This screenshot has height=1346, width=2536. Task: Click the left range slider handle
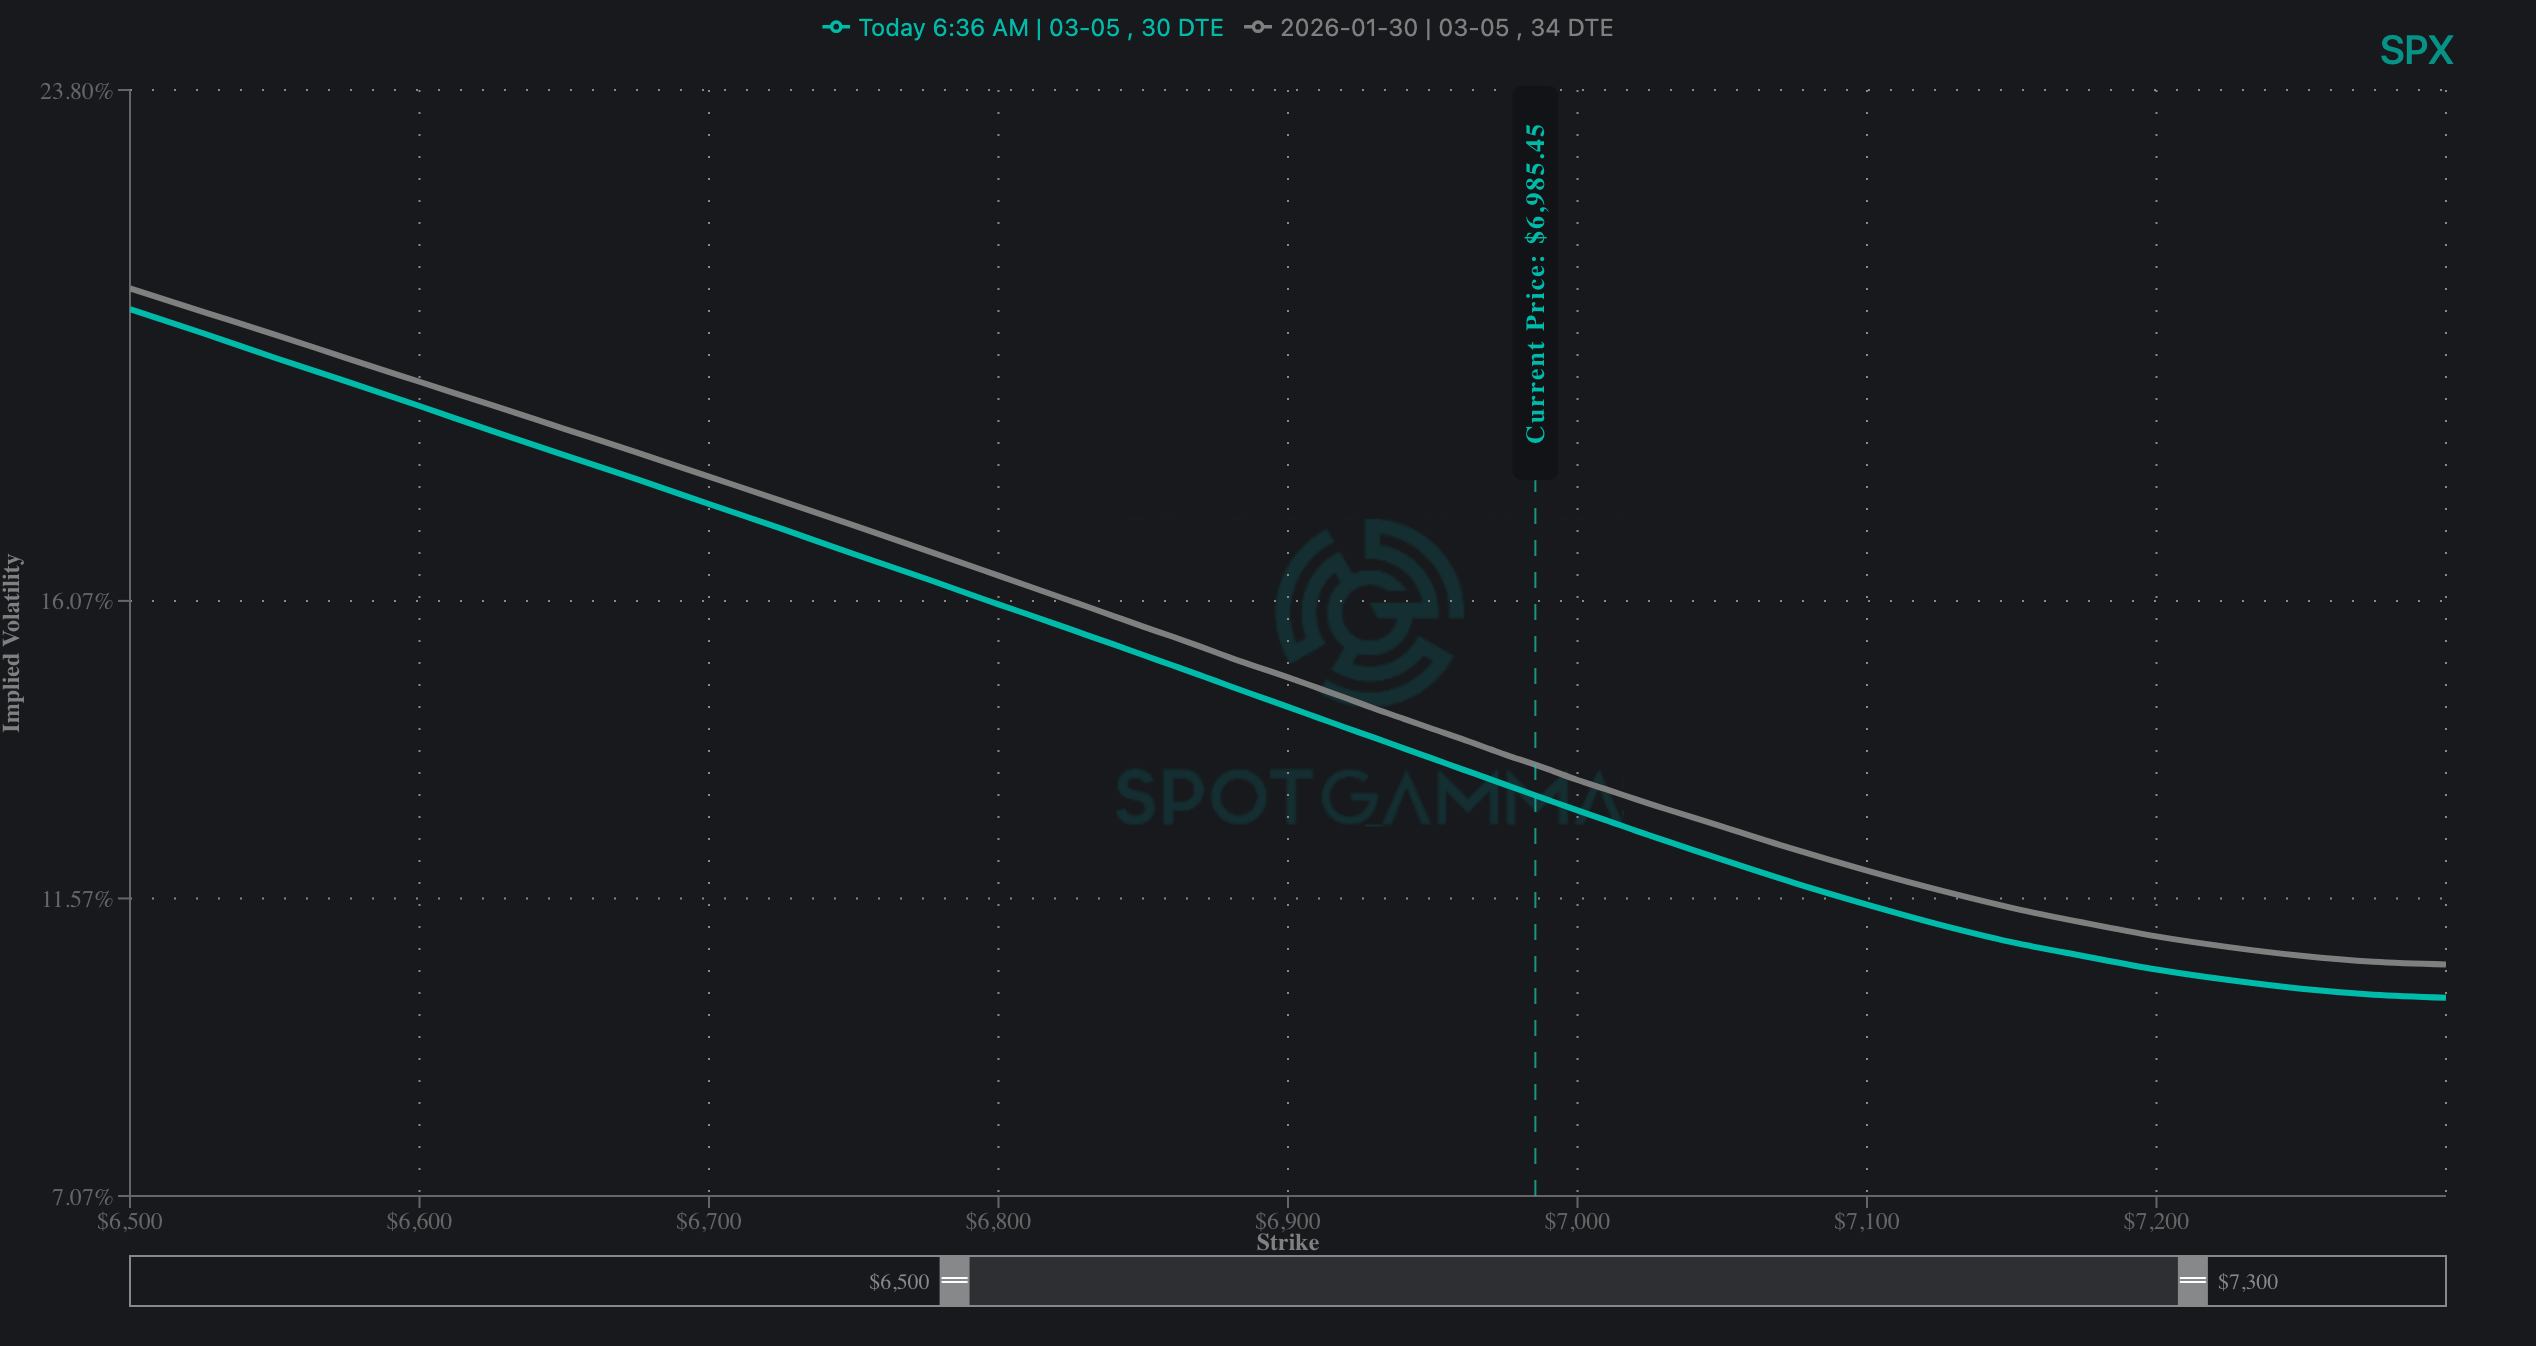point(954,1281)
